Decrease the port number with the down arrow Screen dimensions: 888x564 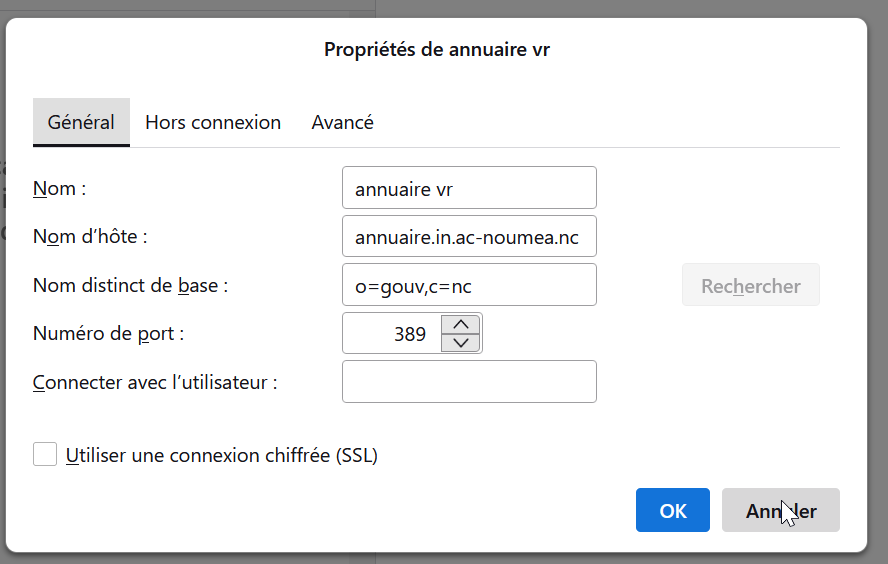(x=460, y=343)
